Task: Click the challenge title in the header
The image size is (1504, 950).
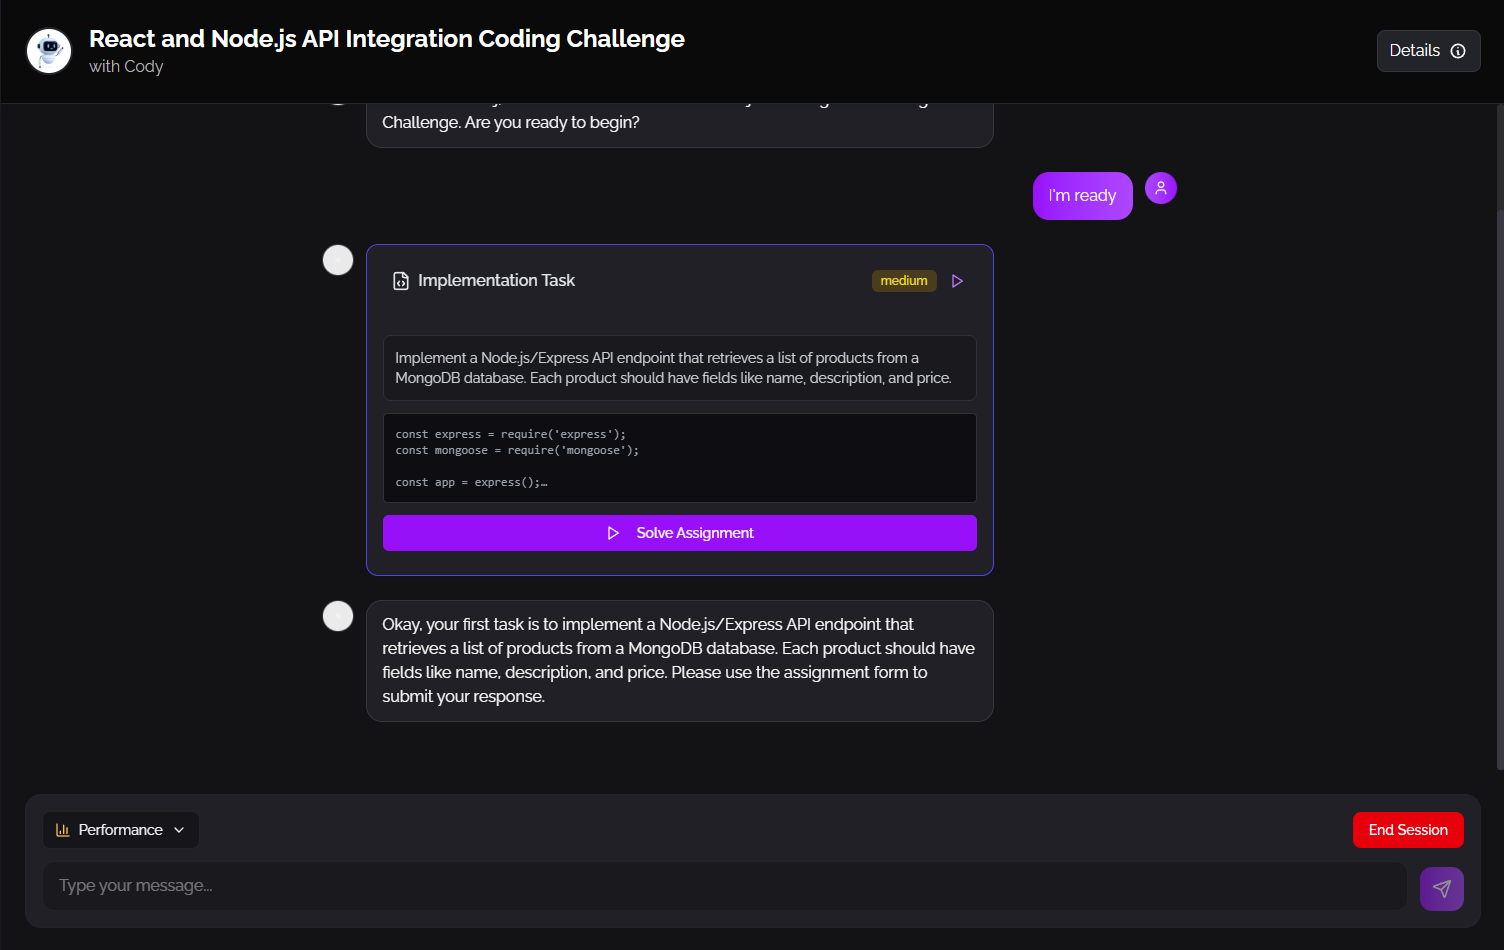Action: 387,38
